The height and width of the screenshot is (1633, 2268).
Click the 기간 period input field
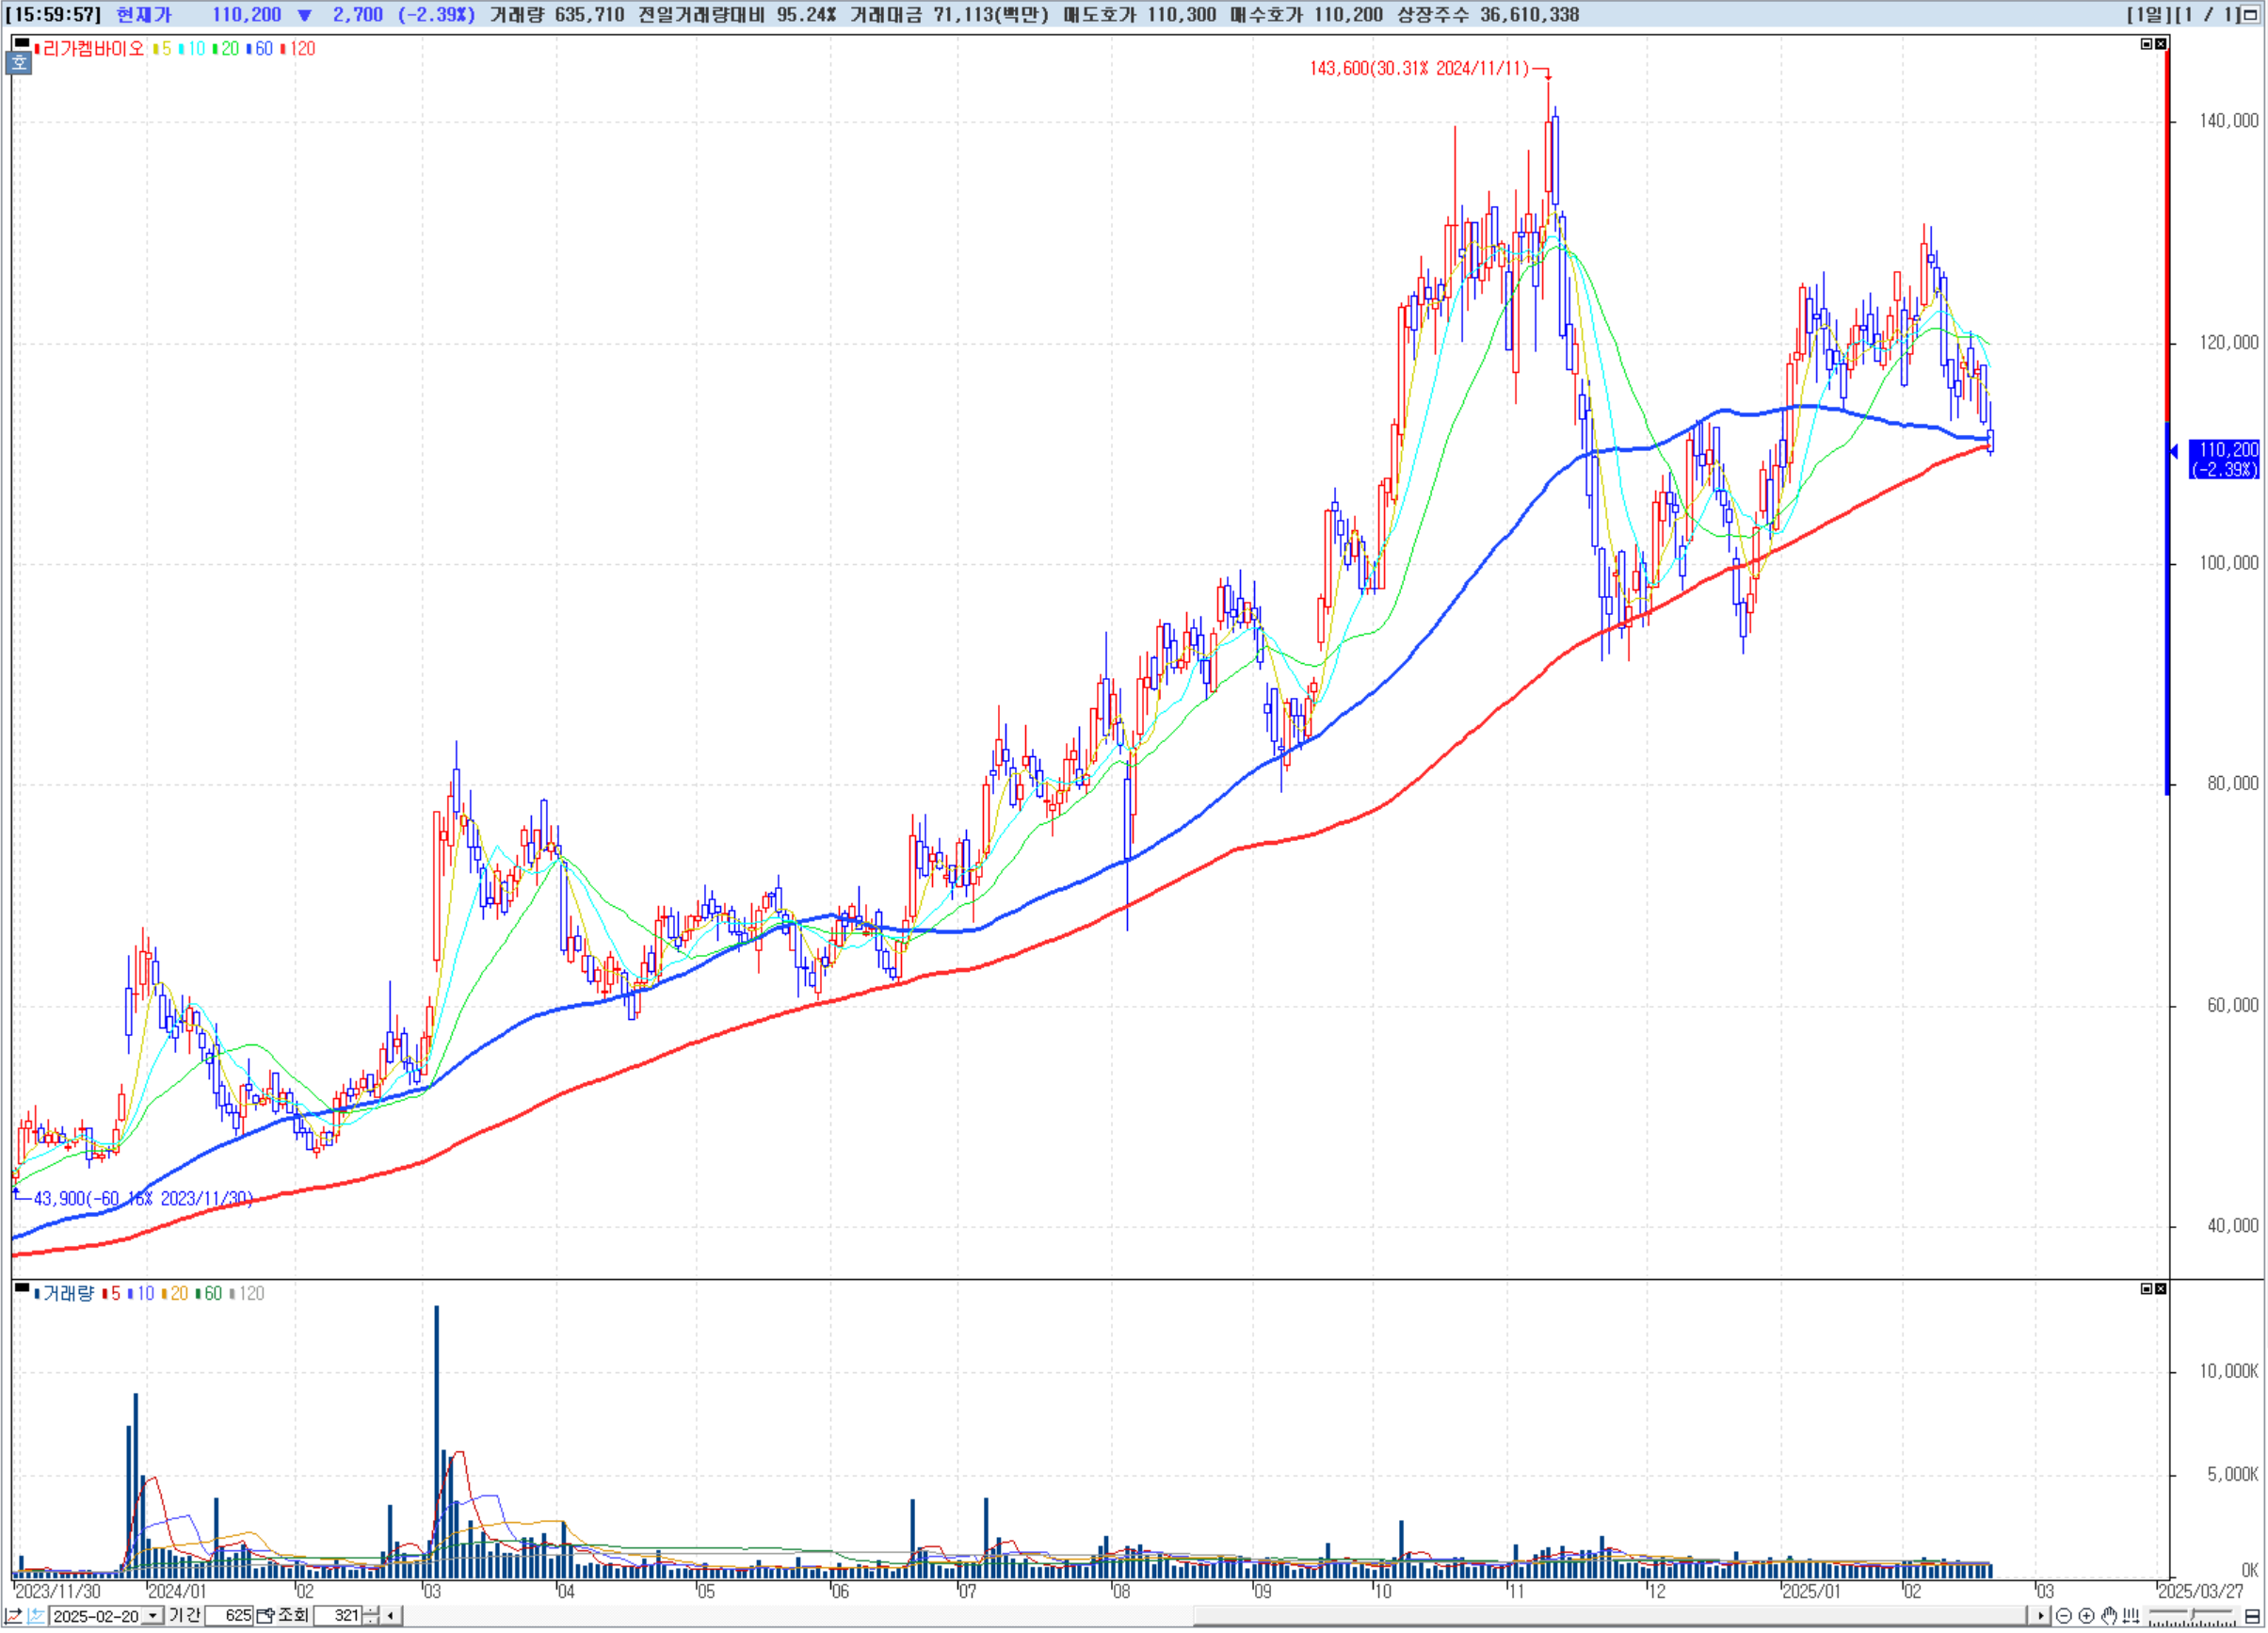pos(229,1615)
